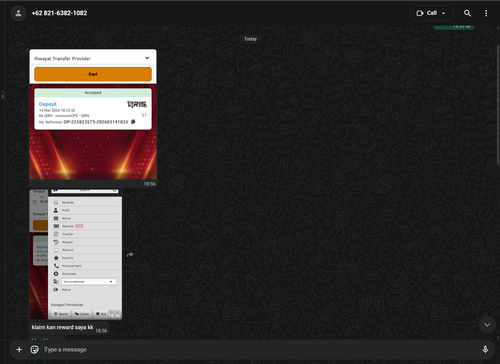Open the three-dot chat menu
500x364 pixels.
tap(486, 13)
